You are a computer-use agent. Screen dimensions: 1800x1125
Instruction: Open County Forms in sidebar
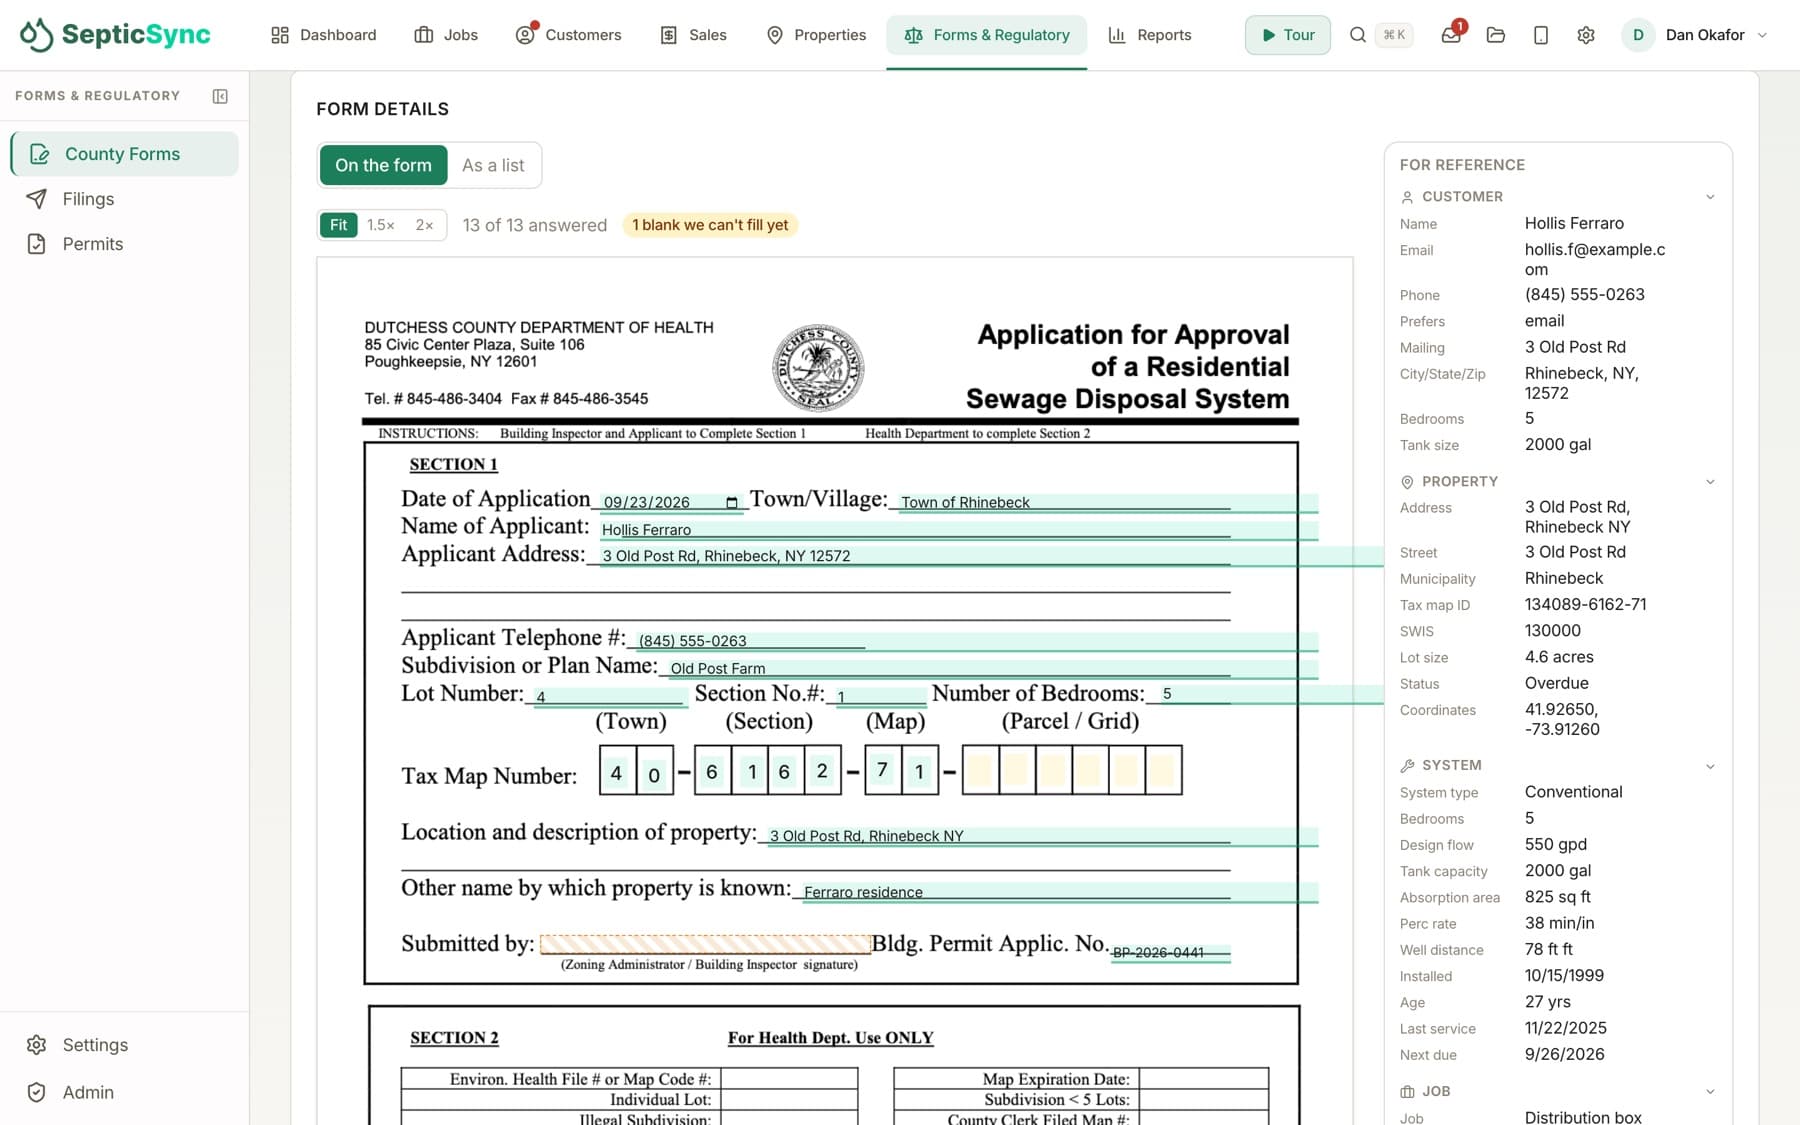pos(125,154)
